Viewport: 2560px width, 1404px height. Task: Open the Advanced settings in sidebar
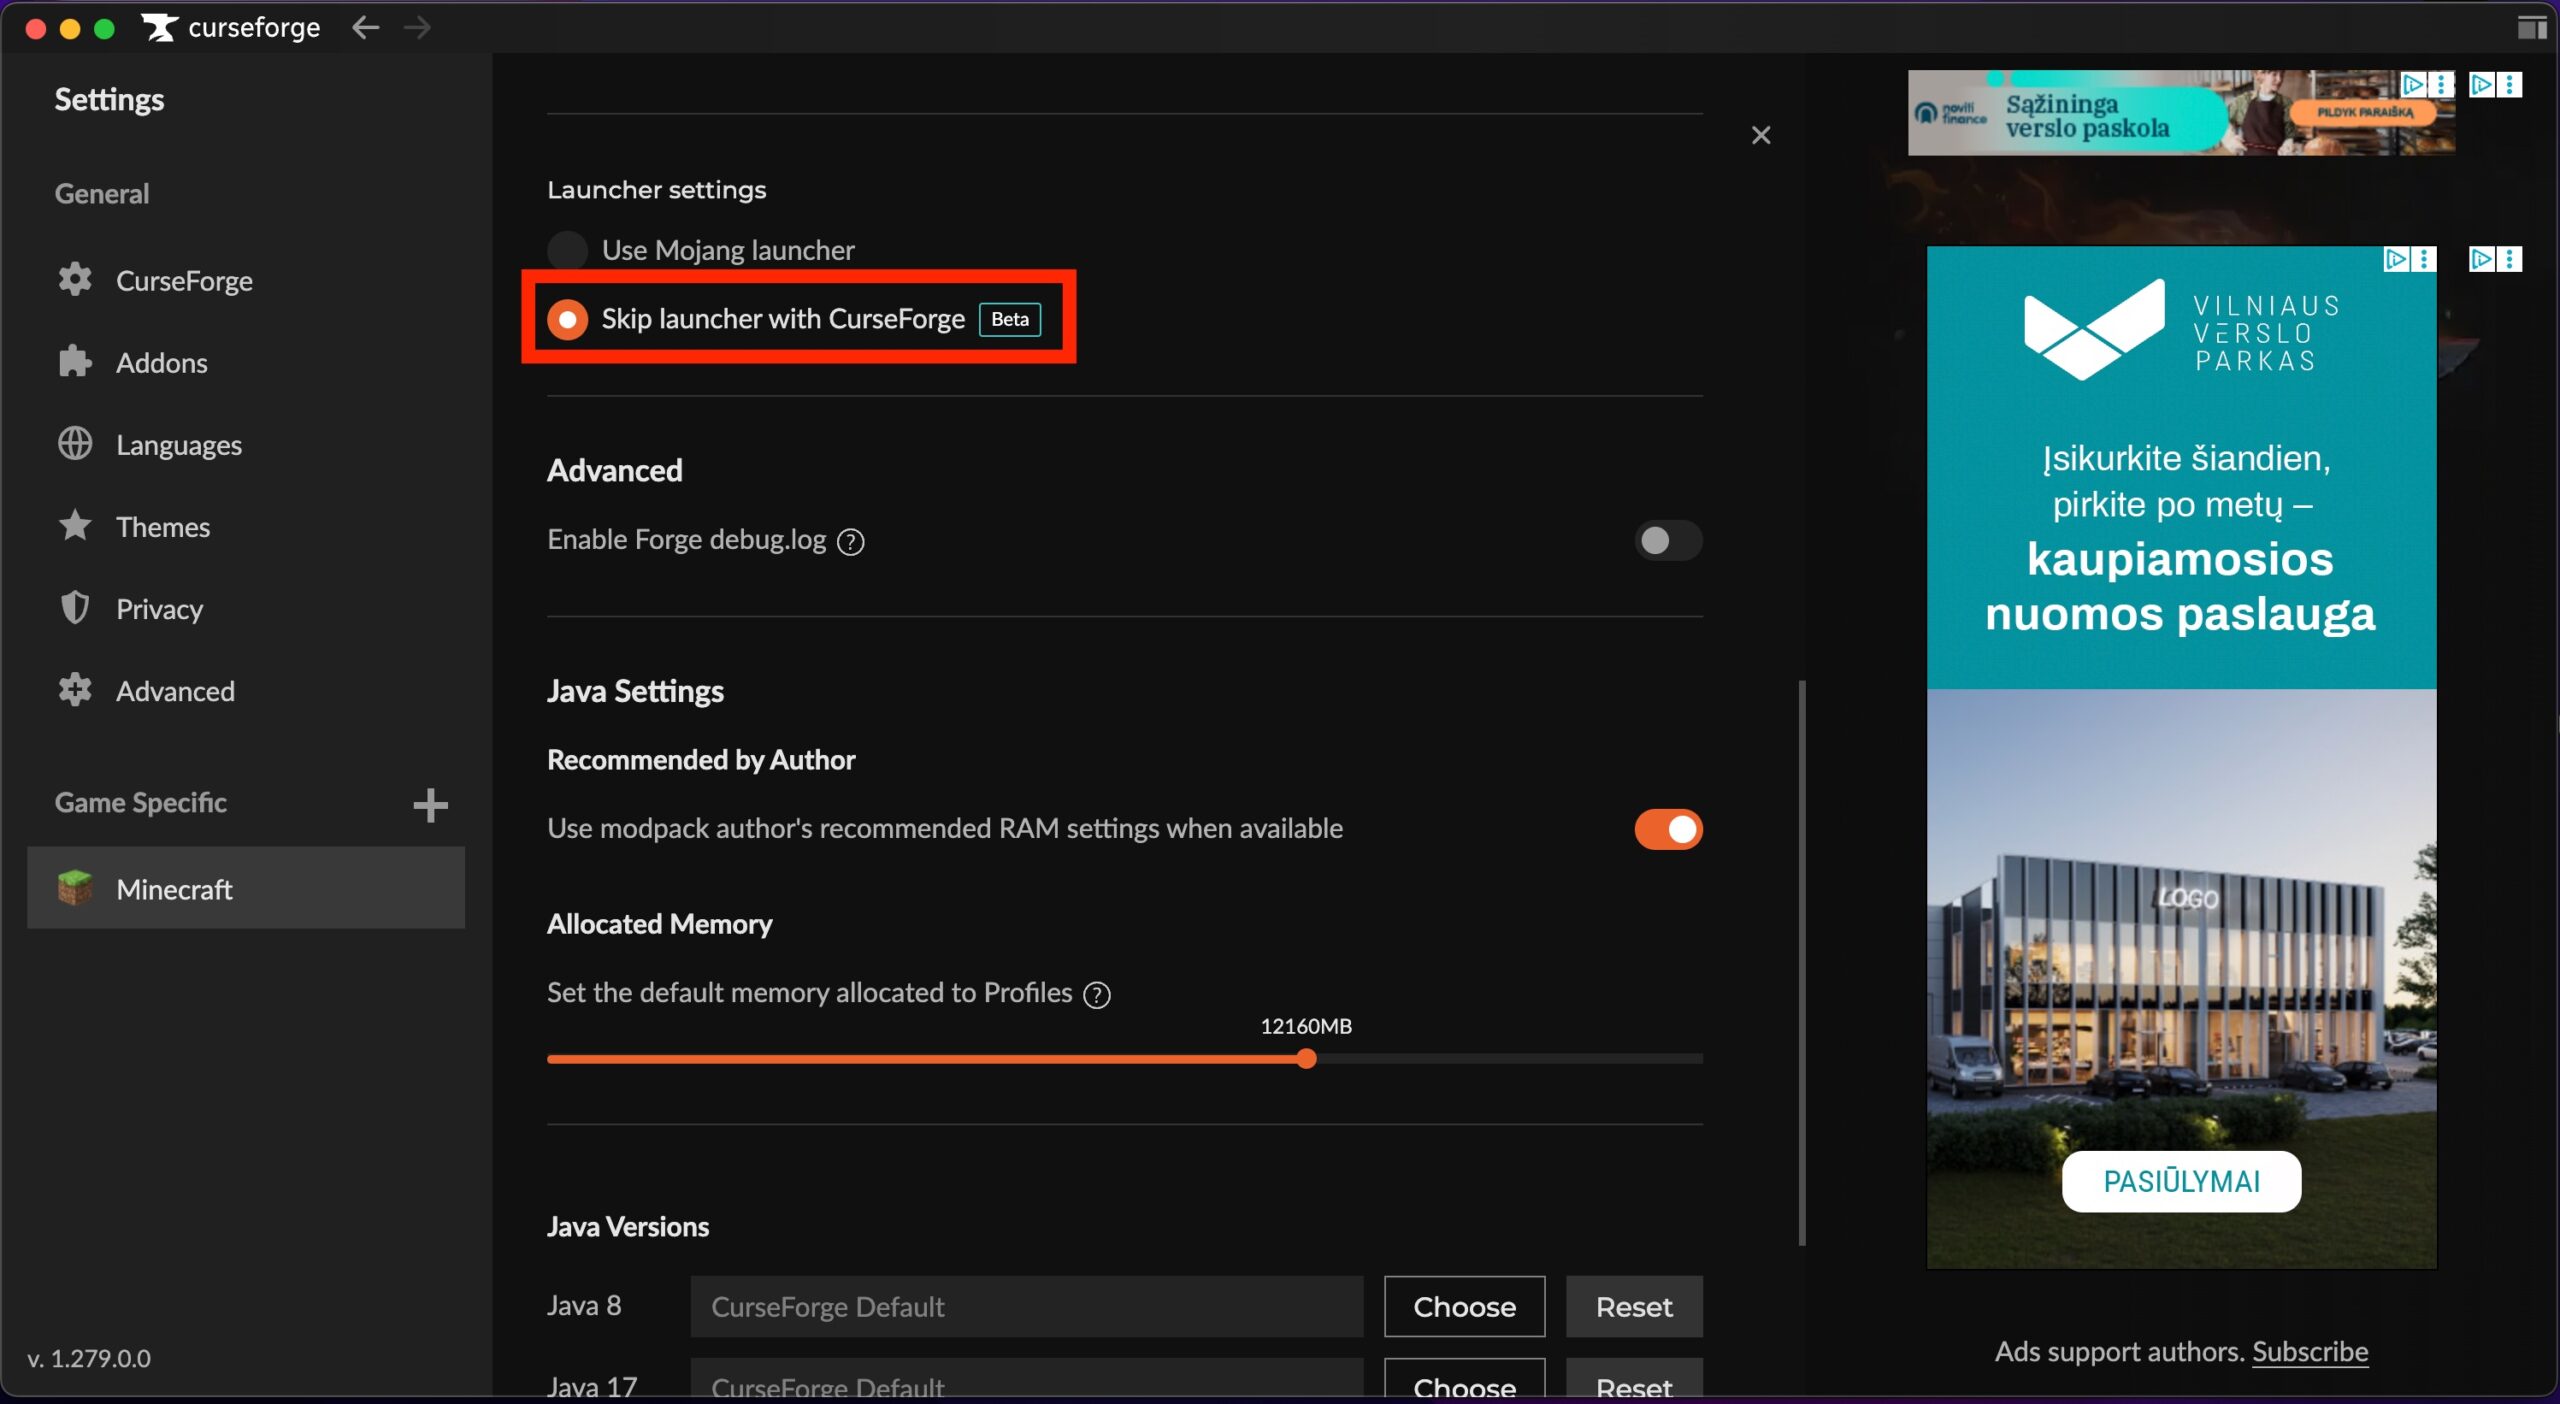246,691
